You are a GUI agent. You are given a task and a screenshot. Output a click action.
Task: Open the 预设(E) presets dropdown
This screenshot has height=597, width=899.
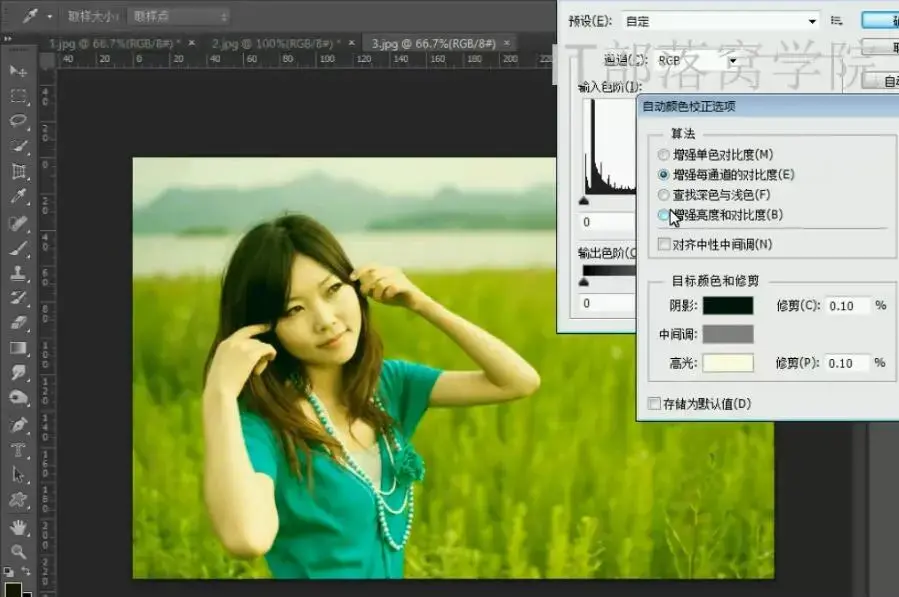[x=810, y=21]
